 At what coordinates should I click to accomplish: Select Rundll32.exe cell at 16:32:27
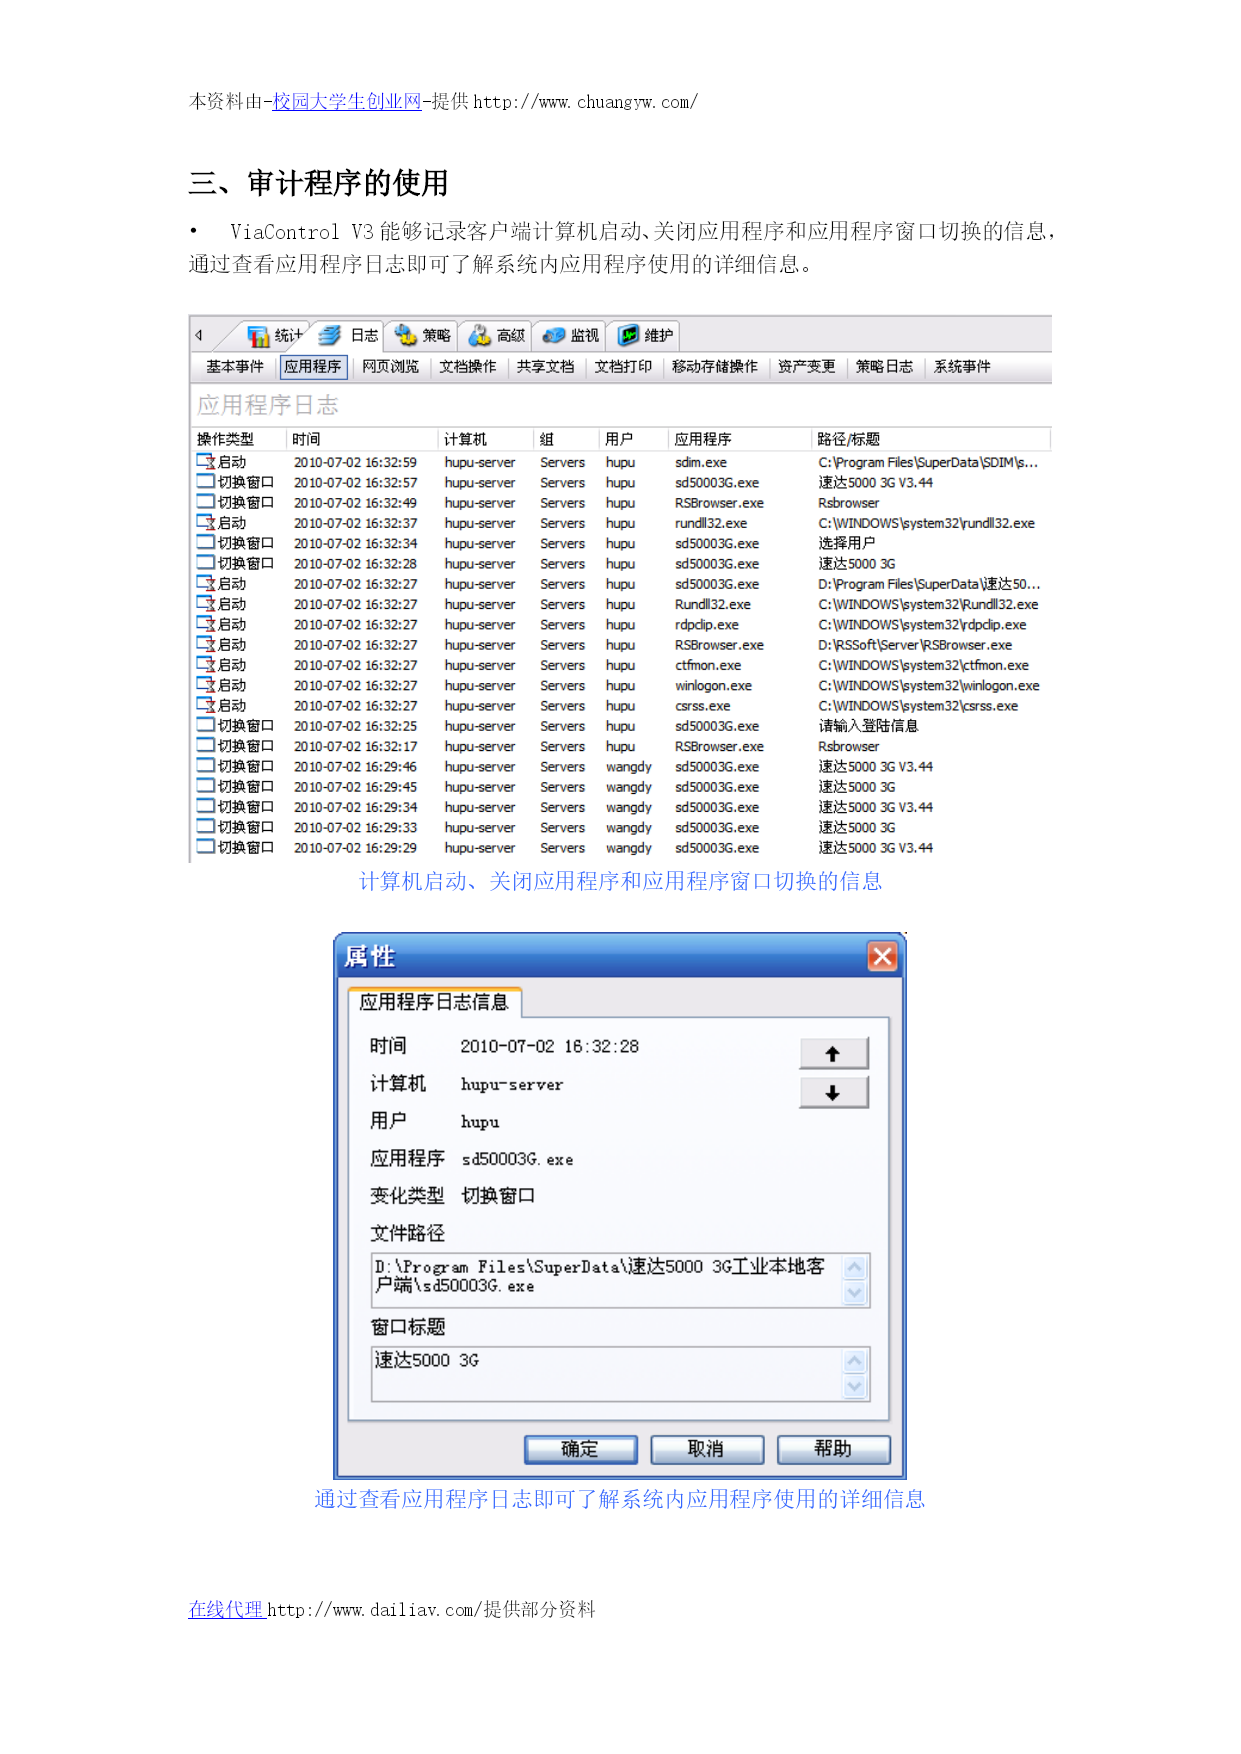click(713, 604)
